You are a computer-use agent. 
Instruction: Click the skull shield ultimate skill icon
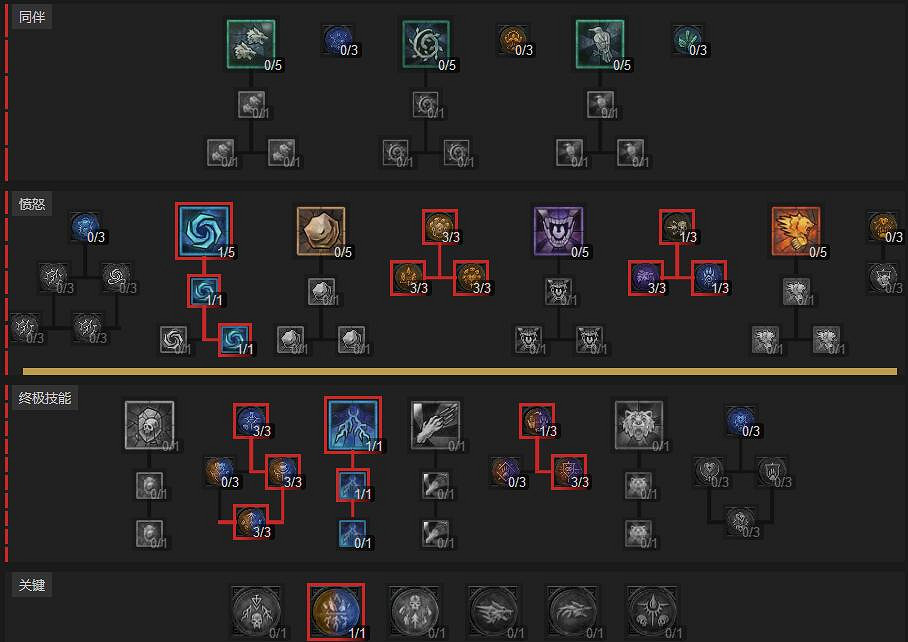[x=149, y=425]
